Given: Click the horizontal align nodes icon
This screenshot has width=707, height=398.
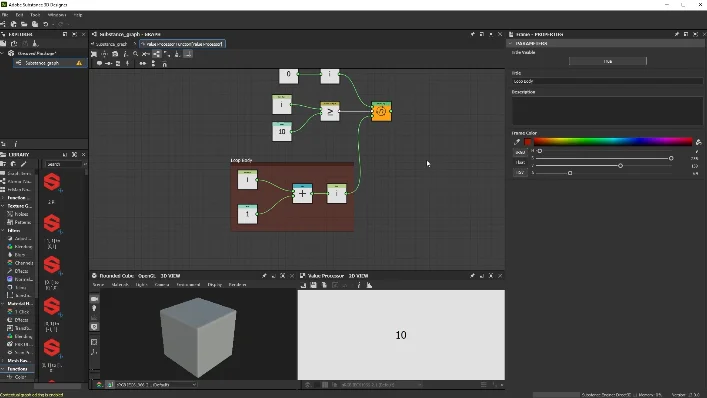Looking at the screenshot, I should (x=142, y=64).
